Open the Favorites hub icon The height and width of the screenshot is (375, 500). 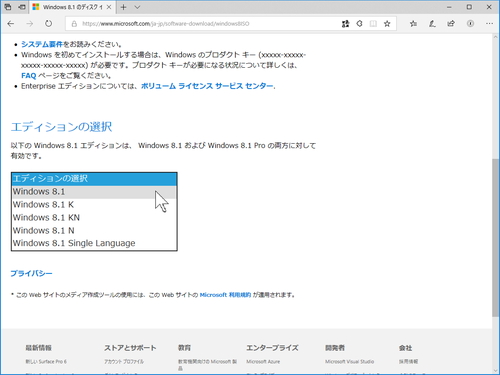[x=413, y=24]
